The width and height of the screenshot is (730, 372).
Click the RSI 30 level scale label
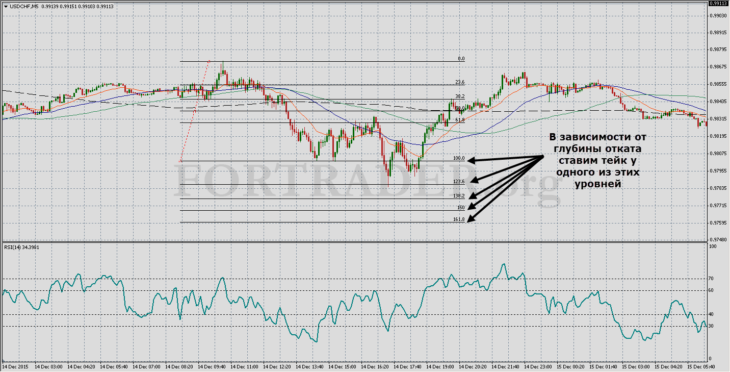(711, 326)
